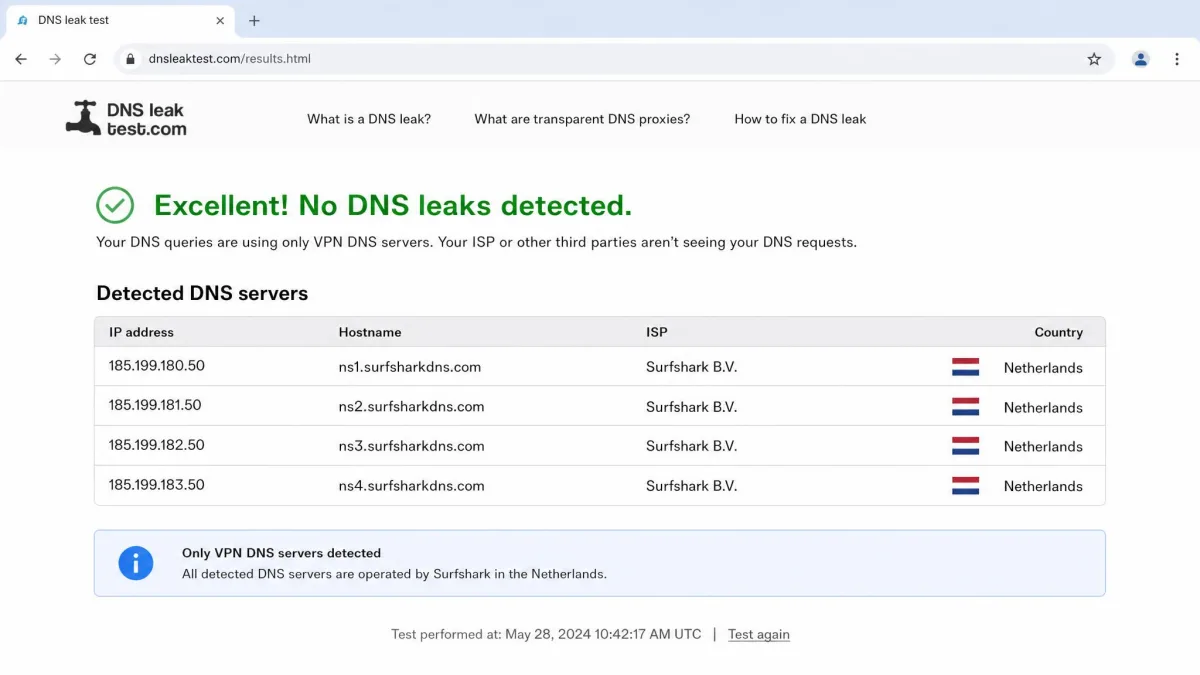Close the DNS leak test tab
The image size is (1200, 675).
coord(220,20)
